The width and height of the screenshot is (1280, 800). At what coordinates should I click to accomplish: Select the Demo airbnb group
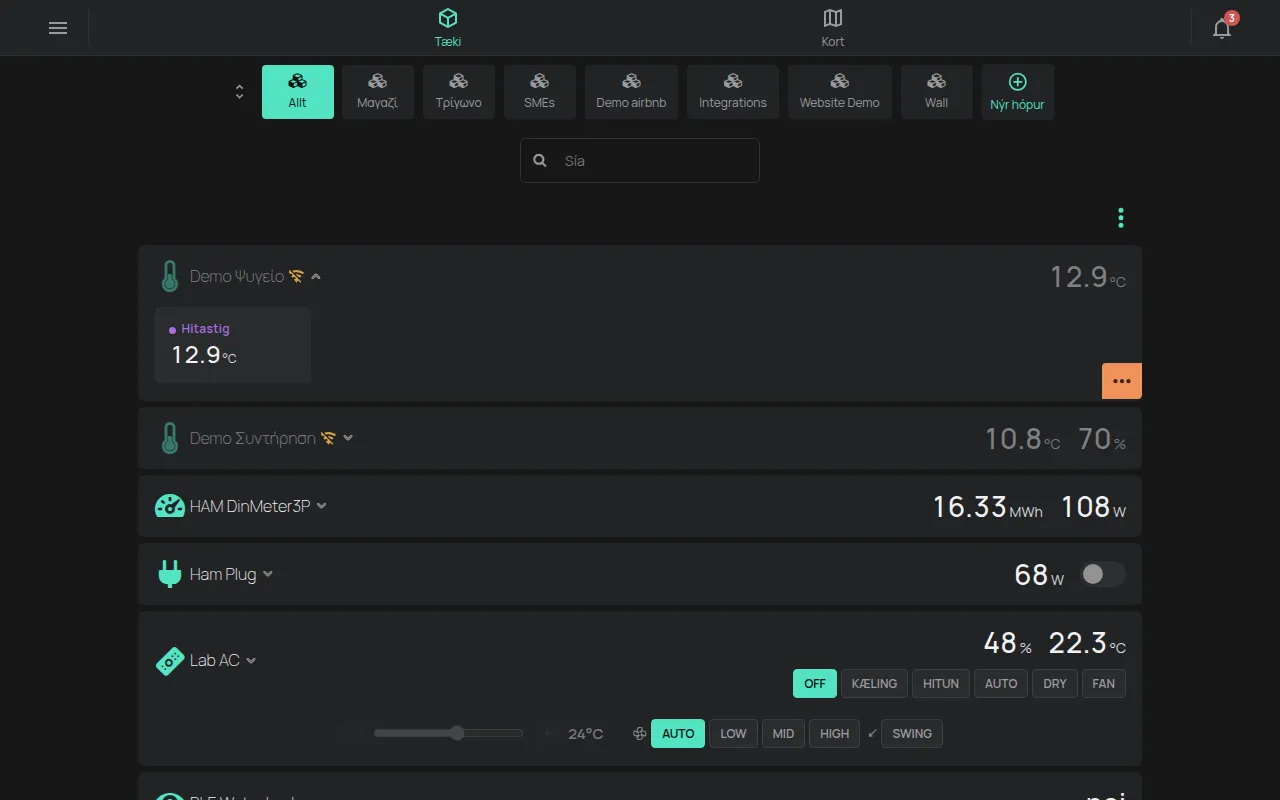point(631,92)
